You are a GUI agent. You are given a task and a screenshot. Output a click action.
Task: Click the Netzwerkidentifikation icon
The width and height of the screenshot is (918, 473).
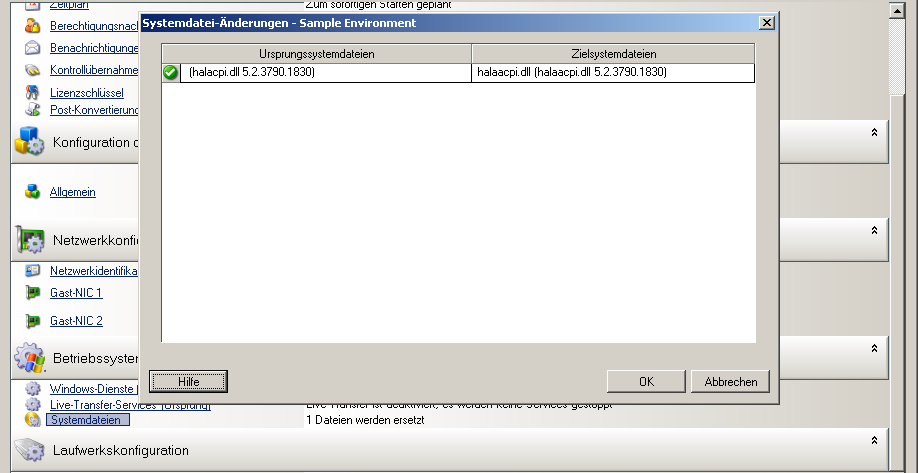click(x=32, y=271)
